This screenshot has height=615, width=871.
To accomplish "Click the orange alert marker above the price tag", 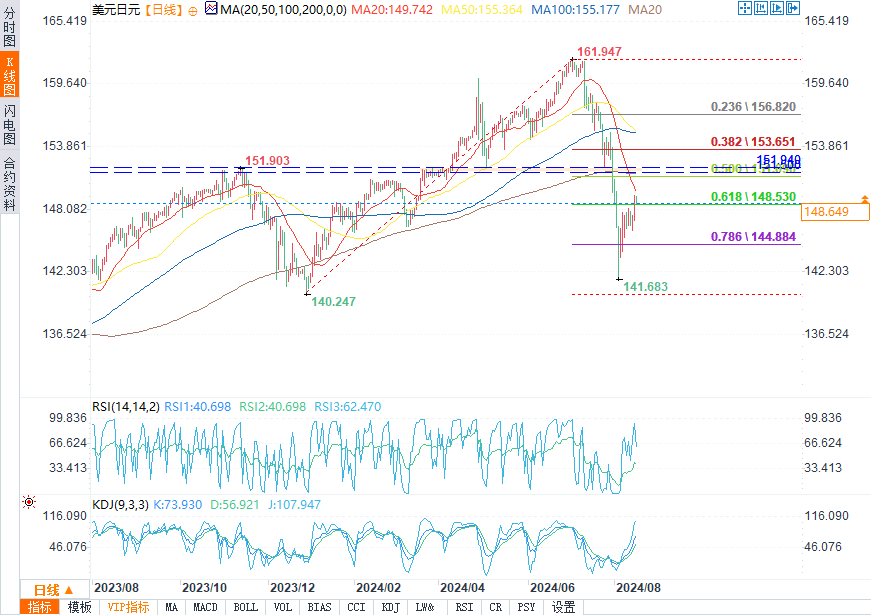I will click(865, 198).
